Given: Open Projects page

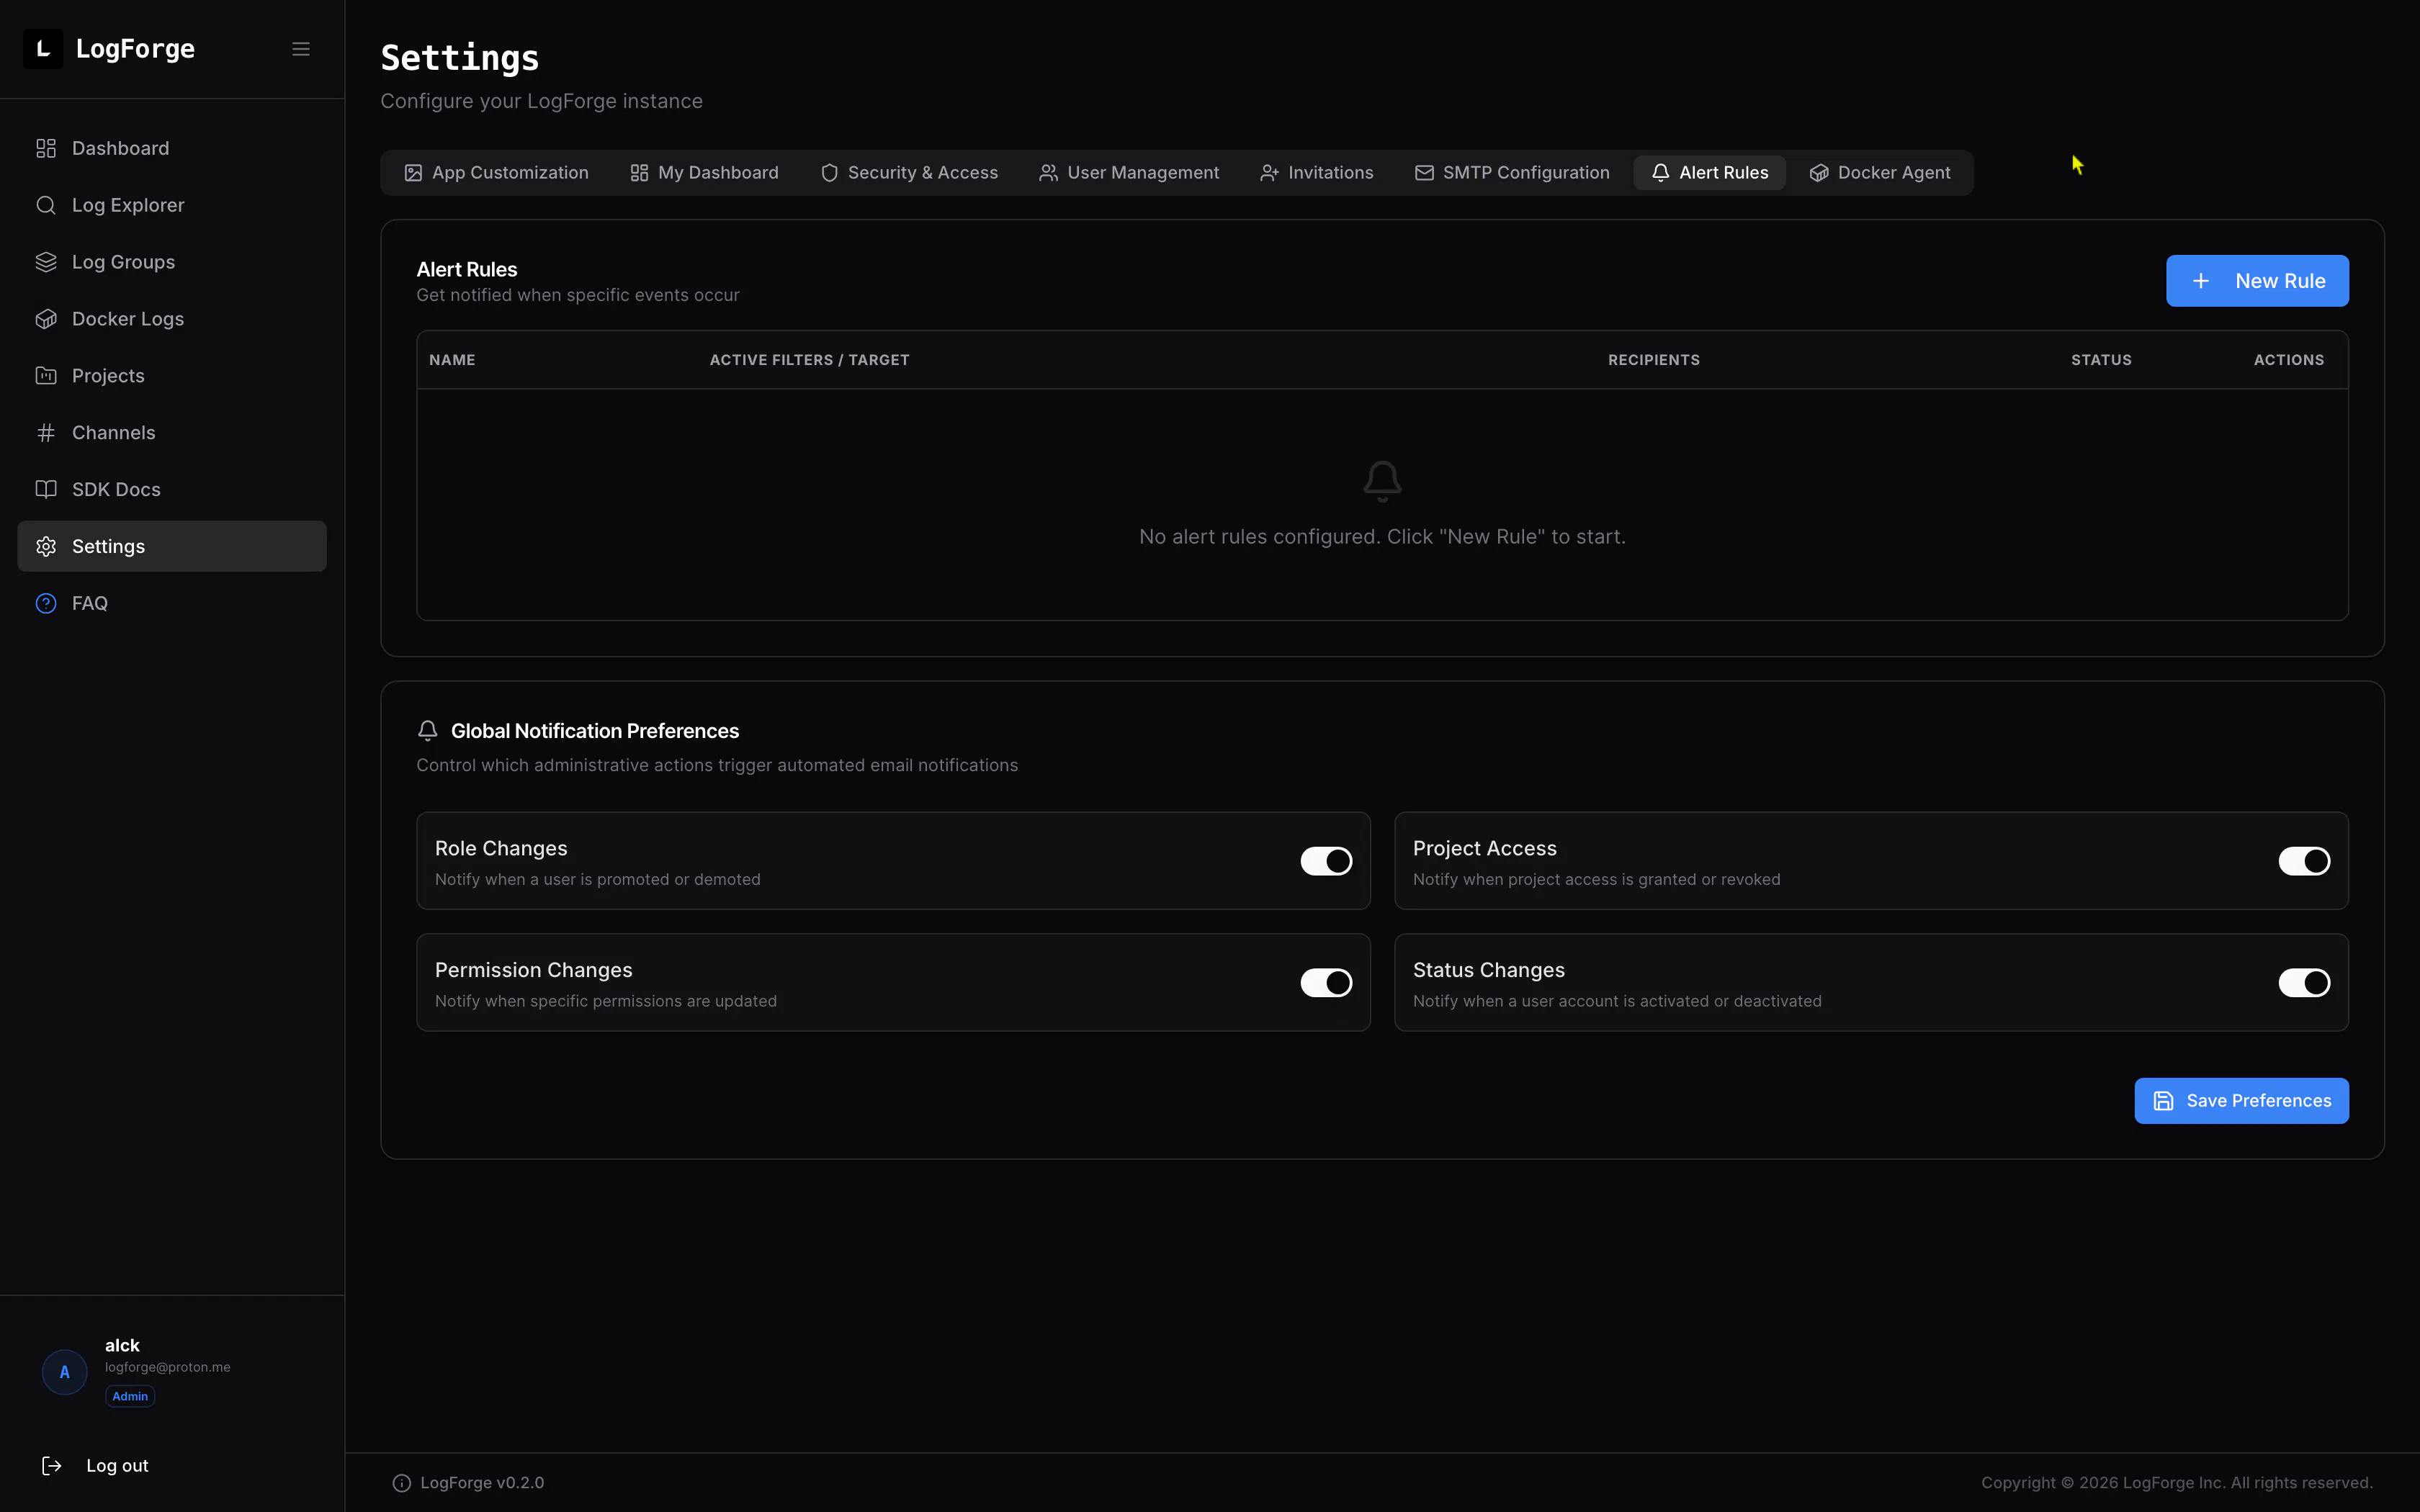Looking at the screenshot, I should (x=172, y=376).
